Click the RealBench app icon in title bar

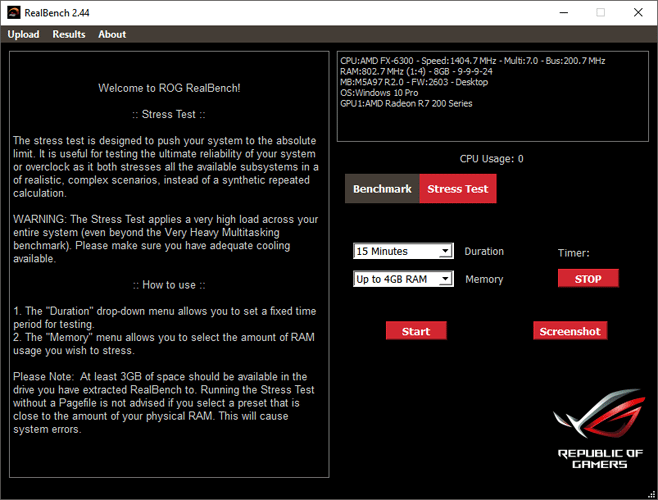click(x=14, y=13)
